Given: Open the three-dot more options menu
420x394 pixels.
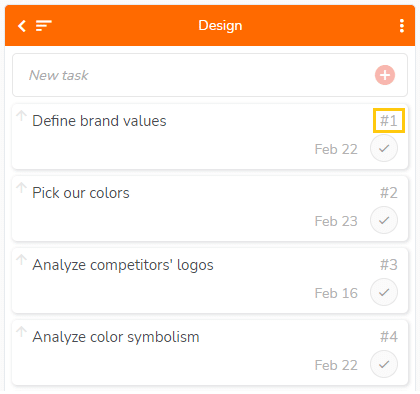Looking at the screenshot, I should point(402,26).
